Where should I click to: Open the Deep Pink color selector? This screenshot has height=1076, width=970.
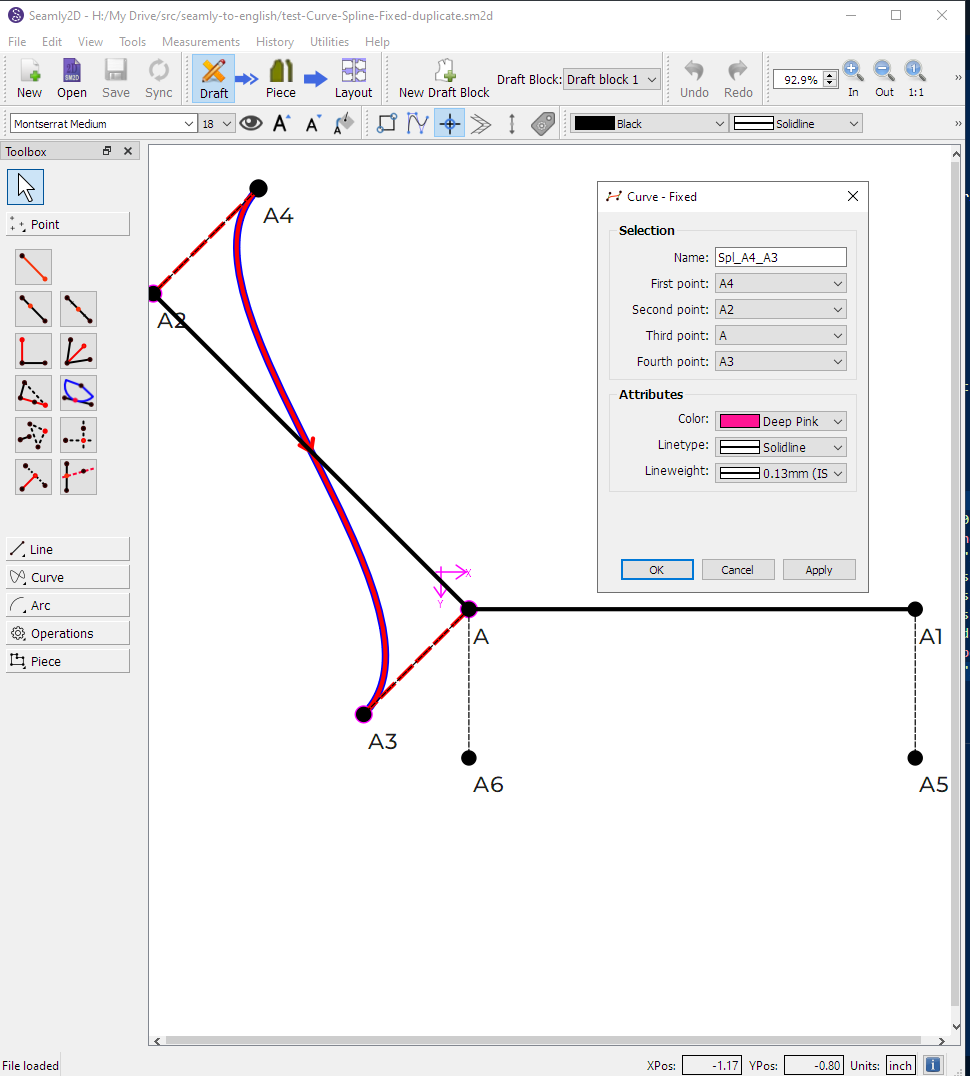[781, 421]
